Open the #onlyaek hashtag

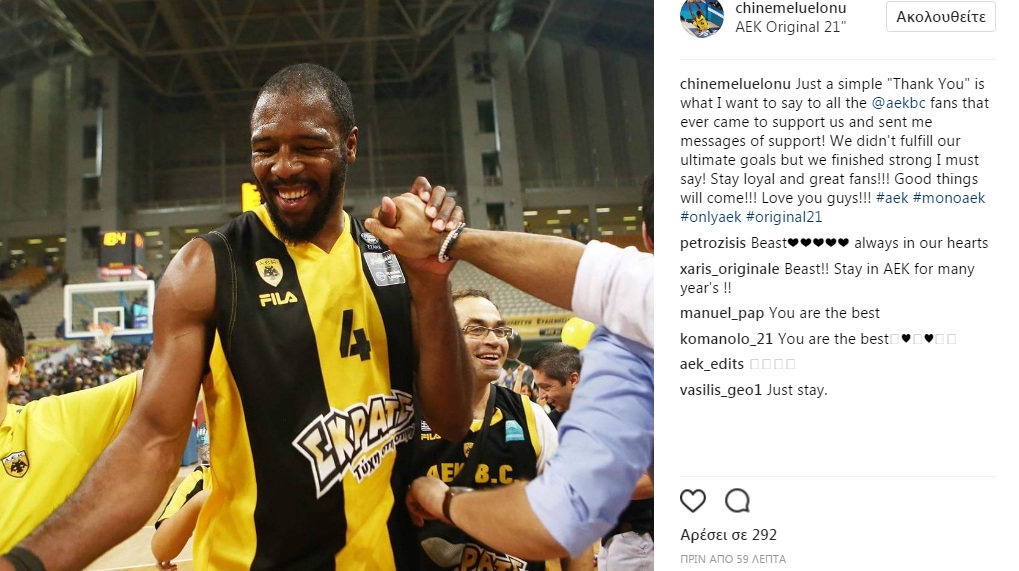711,217
